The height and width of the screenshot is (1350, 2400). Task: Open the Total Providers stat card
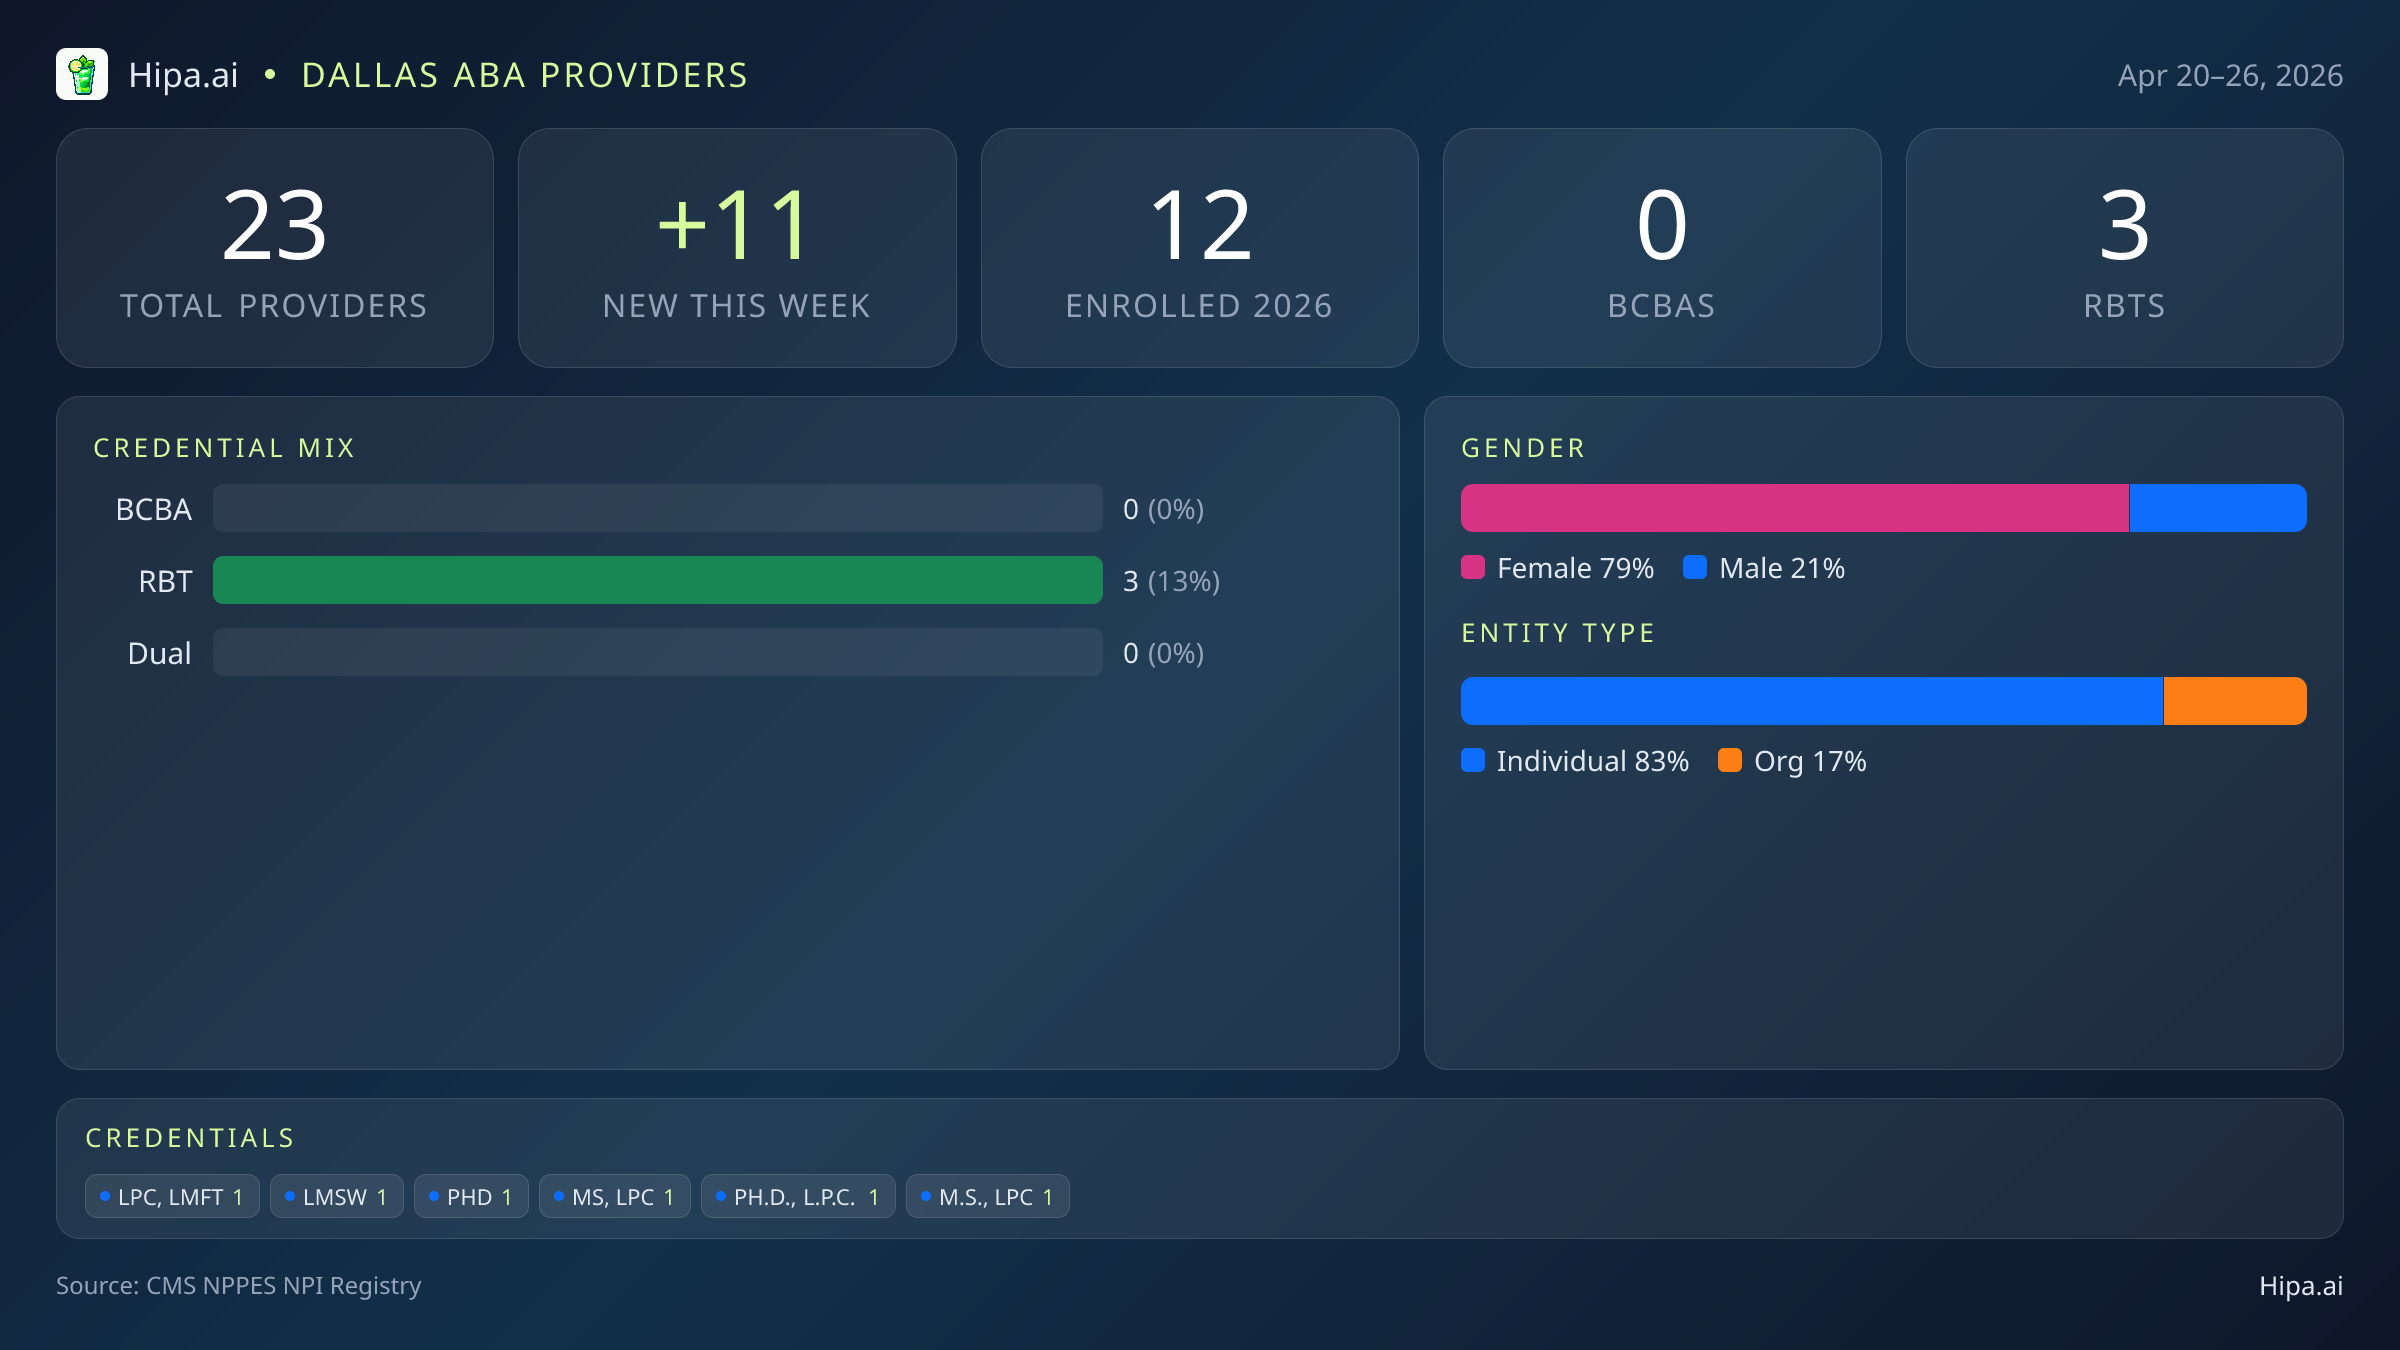tap(275, 248)
